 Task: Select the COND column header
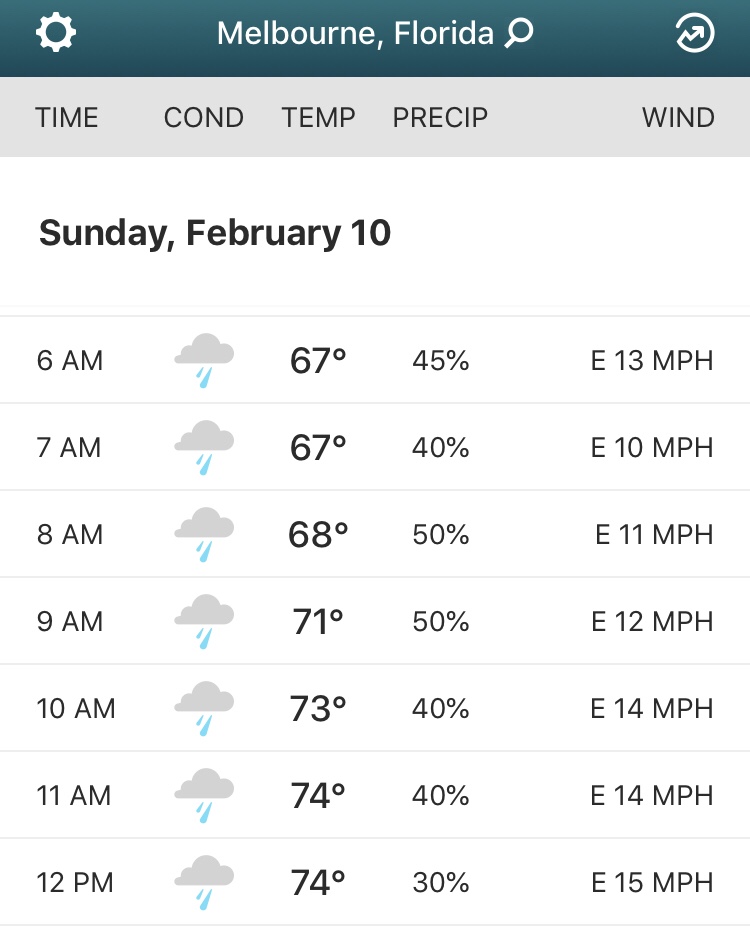[203, 118]
